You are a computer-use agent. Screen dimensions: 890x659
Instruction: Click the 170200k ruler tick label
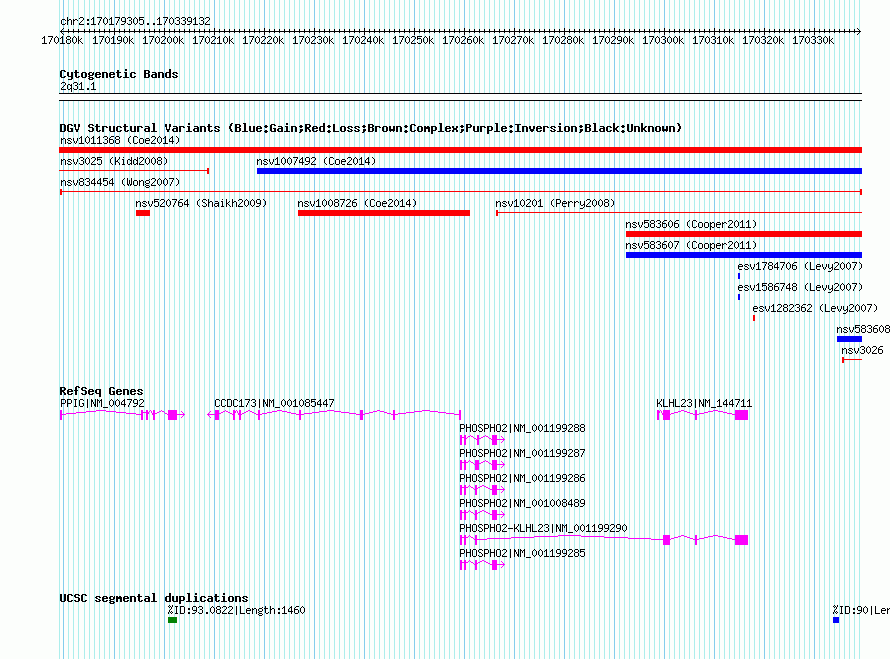click(163, 40)
